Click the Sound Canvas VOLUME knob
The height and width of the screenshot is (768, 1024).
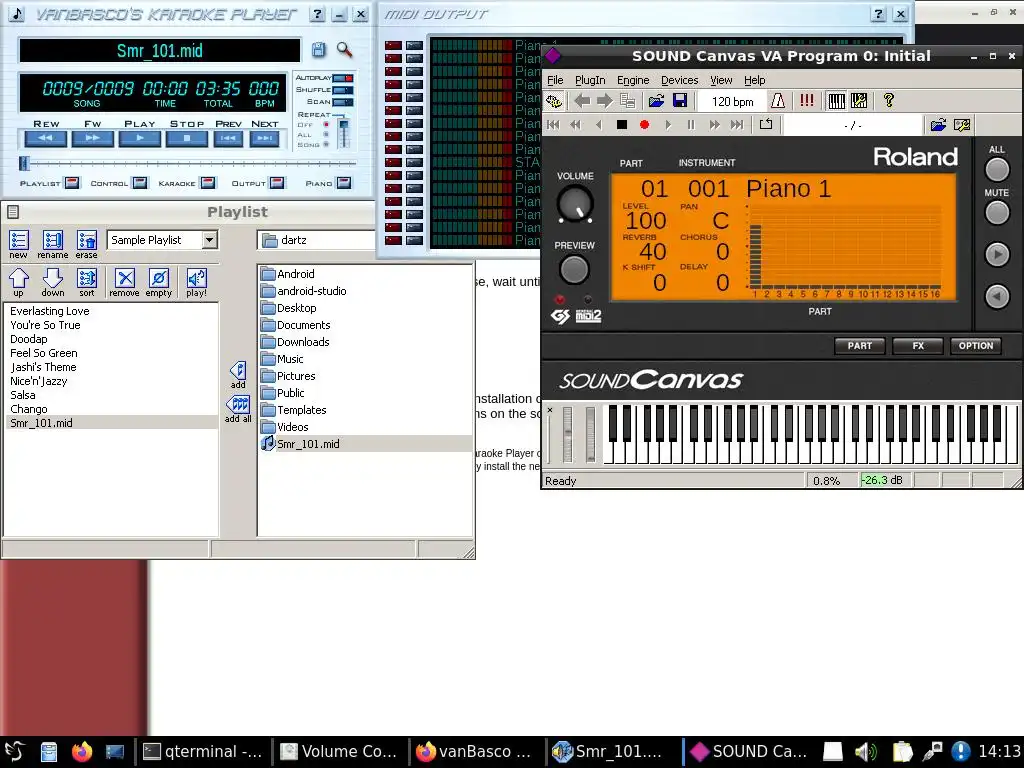pos(575,203)
